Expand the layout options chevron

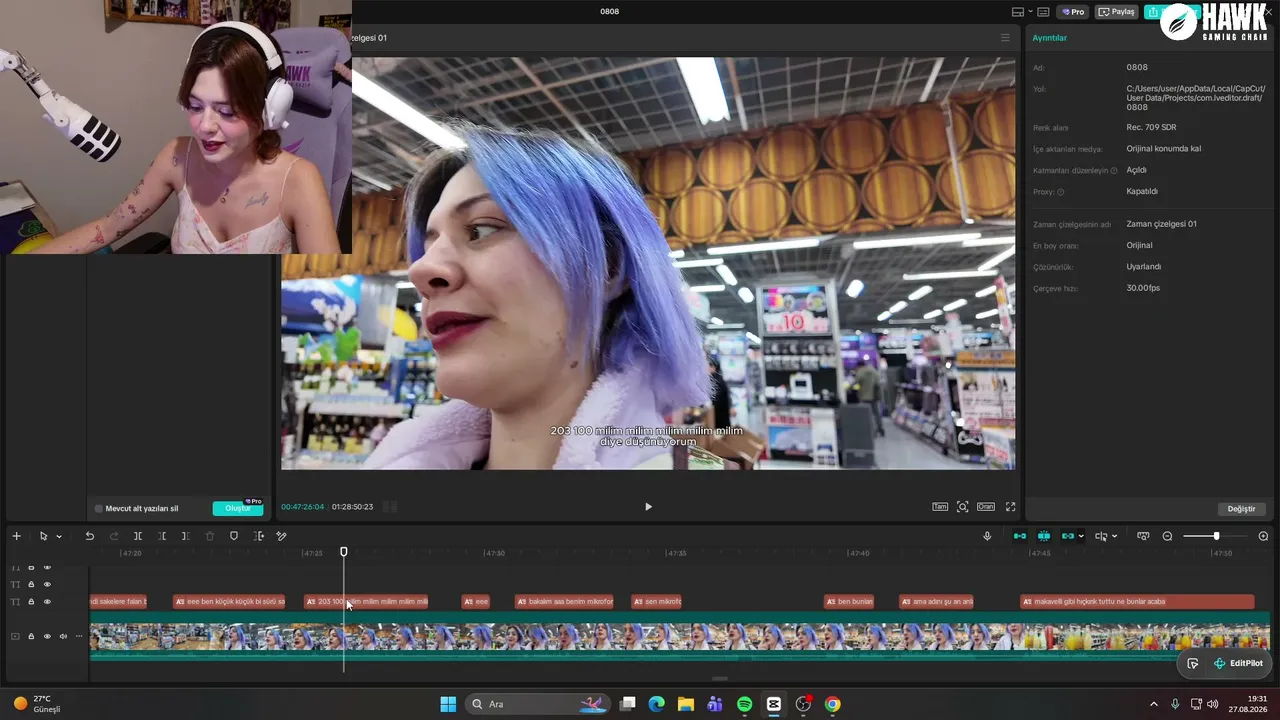click(x=1029, y=12)
